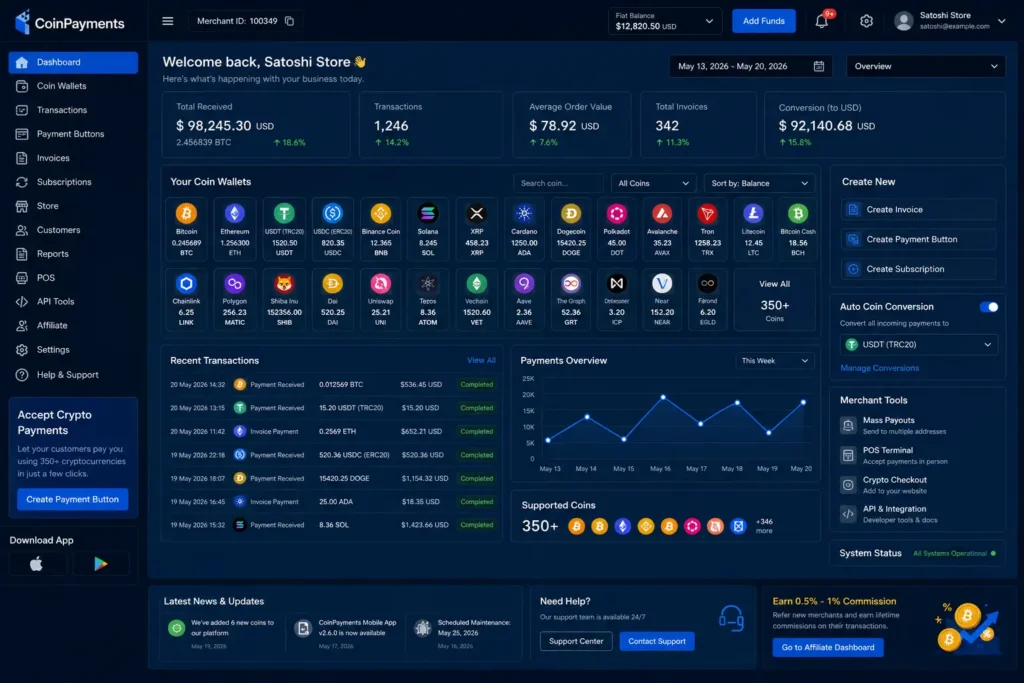Viewport: 1024px width, 683px height.
Task: Click the date range May 13 - May 20 field
Action: pyautogui.click(x=750, y=66)
